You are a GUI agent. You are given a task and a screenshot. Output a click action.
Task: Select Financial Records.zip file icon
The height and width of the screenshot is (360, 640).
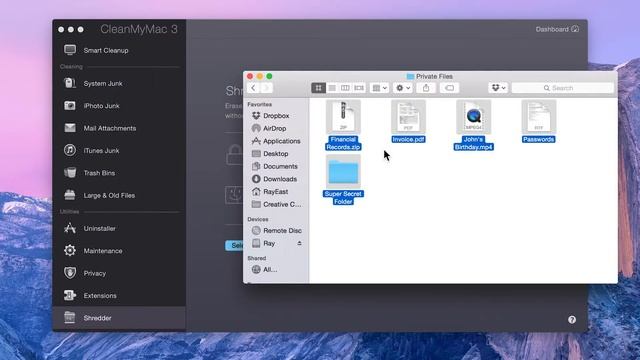tap(343, 117)
